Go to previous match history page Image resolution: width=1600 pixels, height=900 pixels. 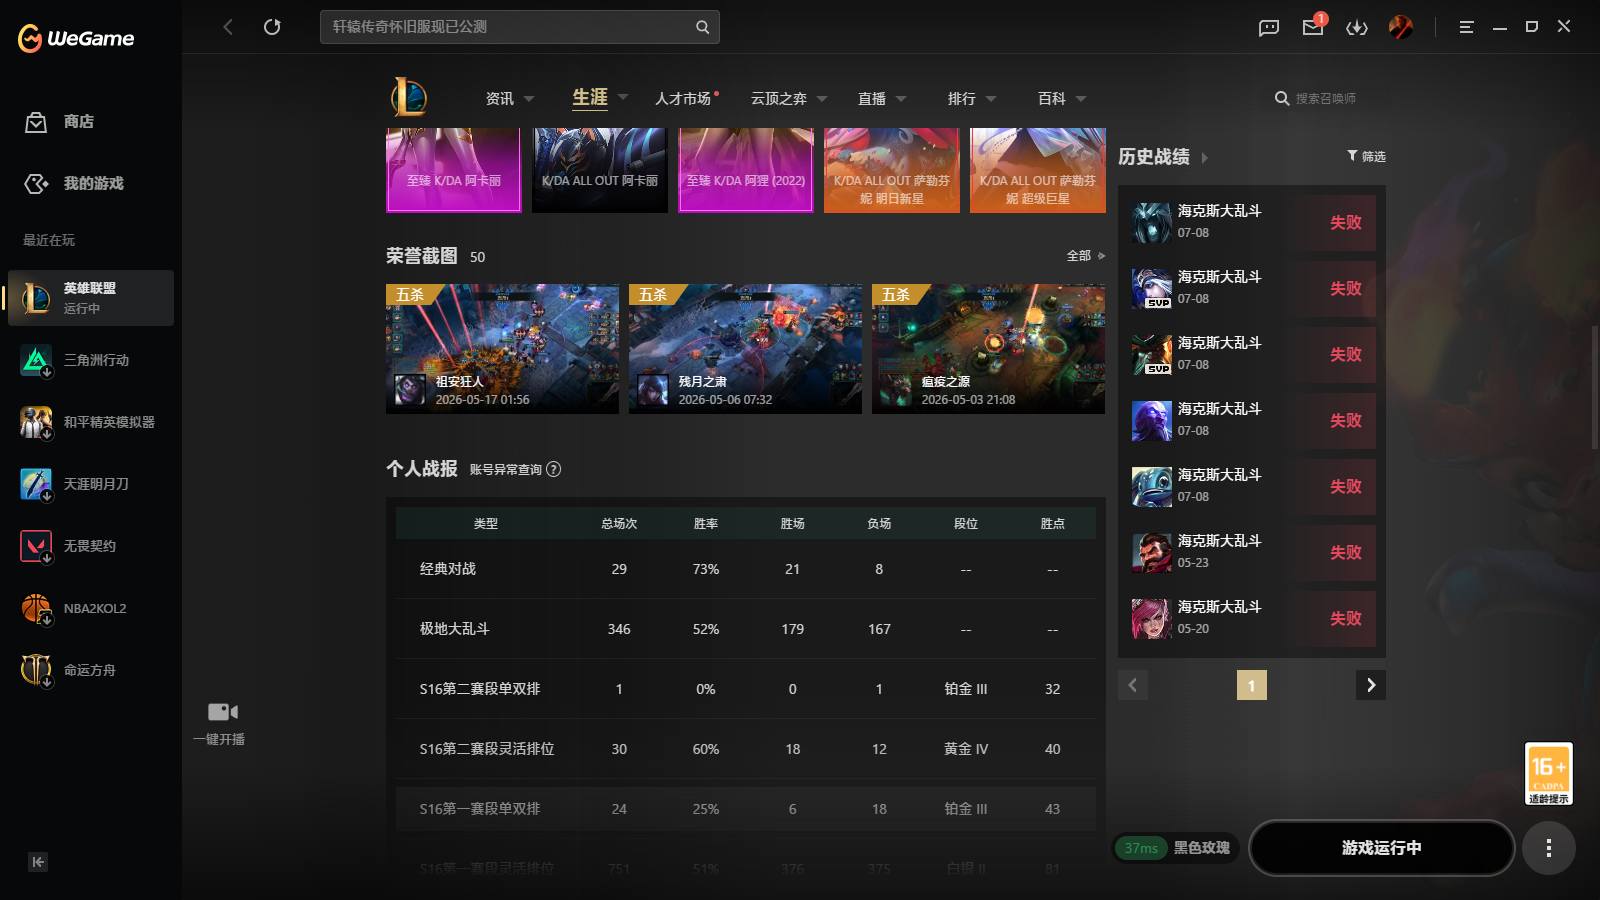tap(1133, 685)
